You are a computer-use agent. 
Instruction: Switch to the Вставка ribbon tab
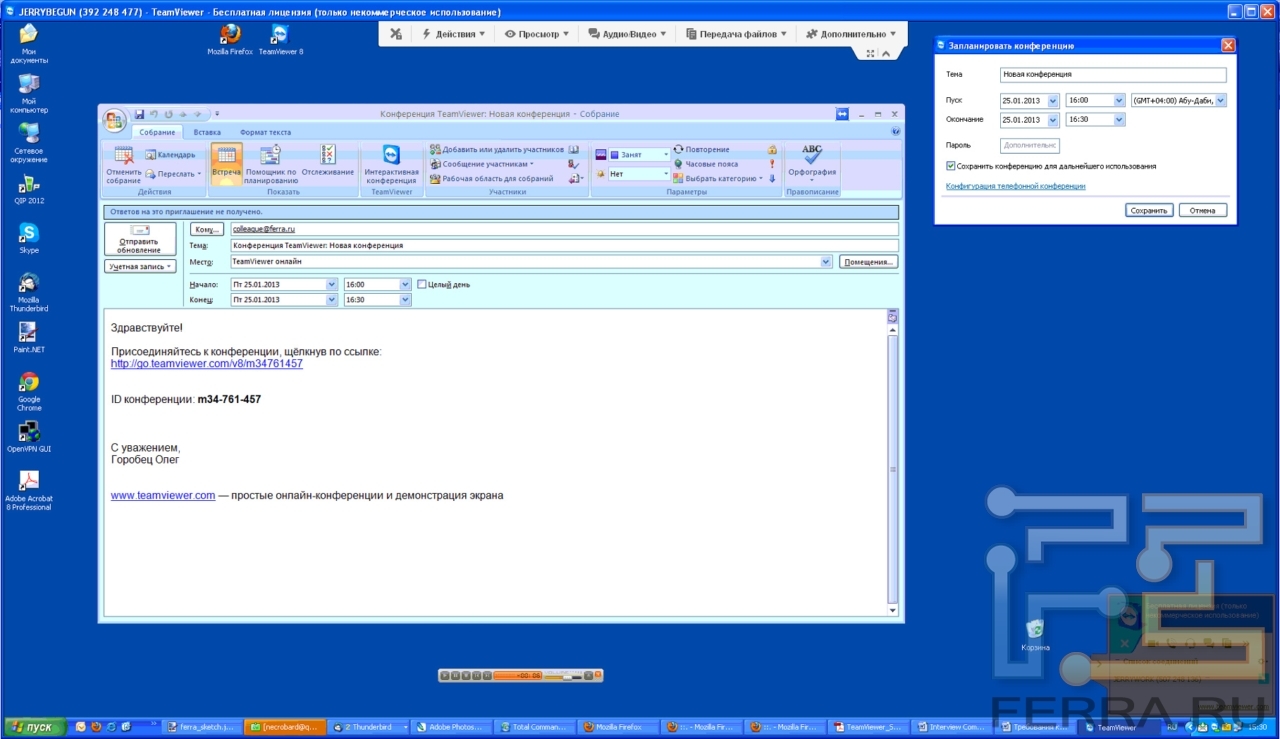pyautogui.click(x=208, y=132)
